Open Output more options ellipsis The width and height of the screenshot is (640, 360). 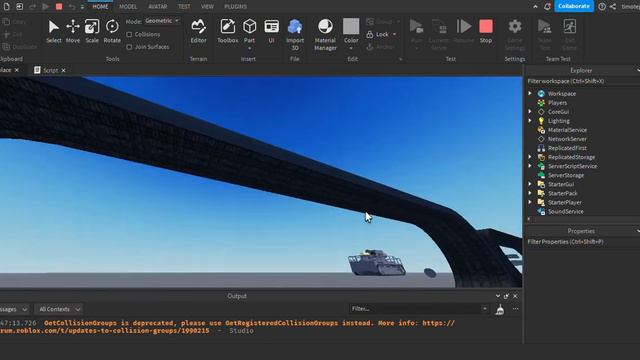point(516,309)
